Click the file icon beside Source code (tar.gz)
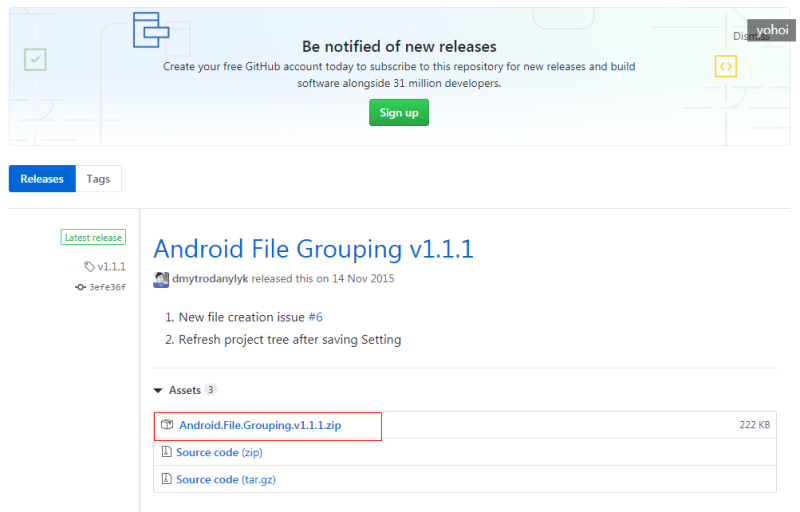The image size is (800, 512). [166, 478]
